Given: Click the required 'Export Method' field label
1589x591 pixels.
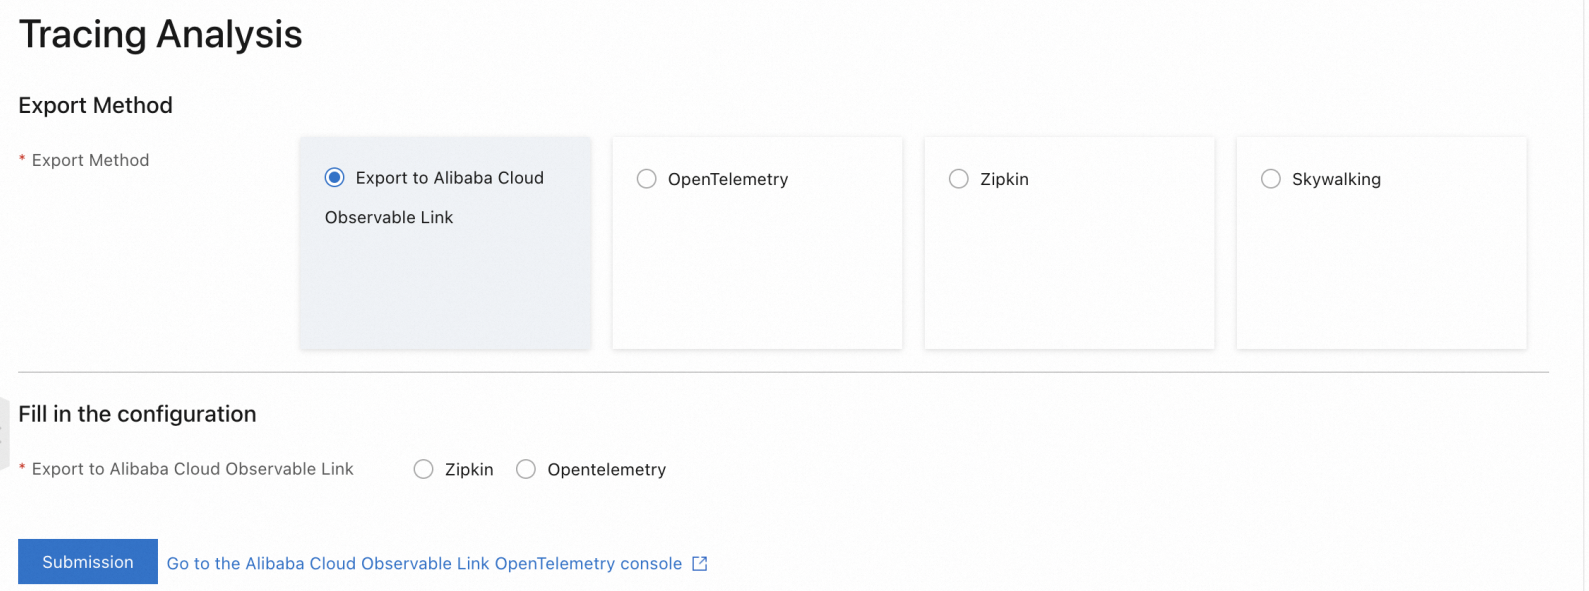Looking at the screenshot, I should [90, 161].
